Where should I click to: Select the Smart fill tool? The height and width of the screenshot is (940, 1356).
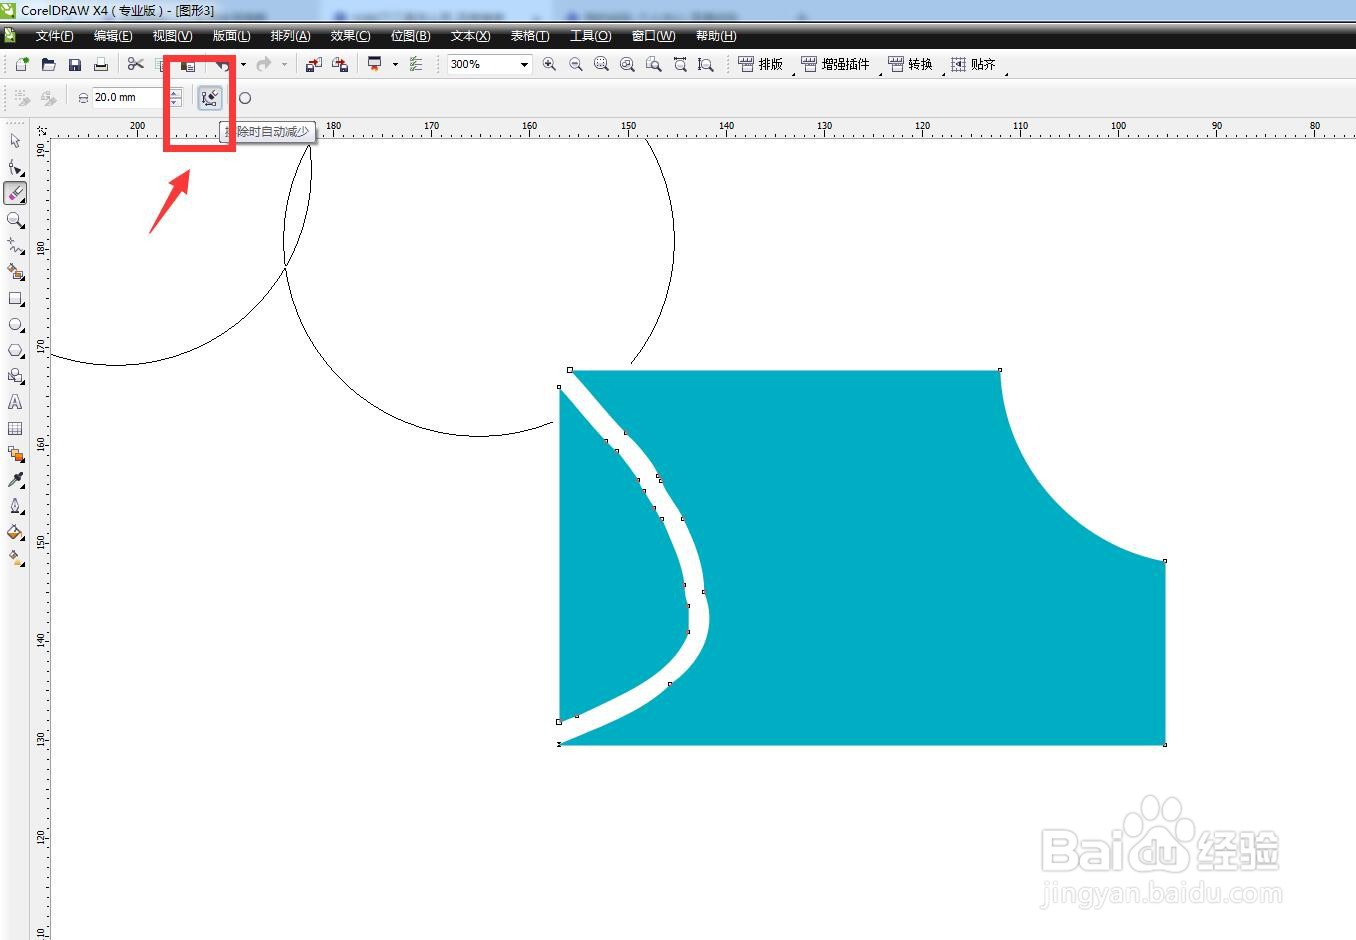15,271
